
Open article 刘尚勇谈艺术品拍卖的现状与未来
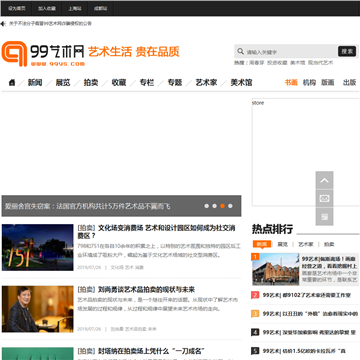coord(146,289)
